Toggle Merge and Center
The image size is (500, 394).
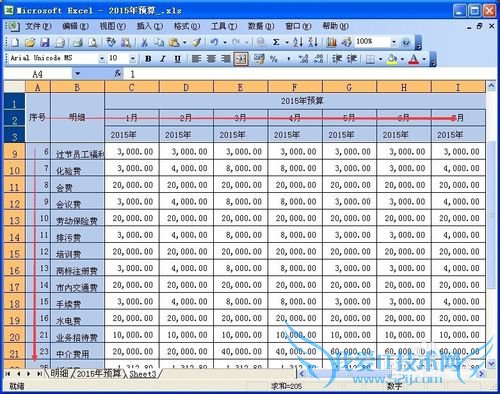click(241, 59)
